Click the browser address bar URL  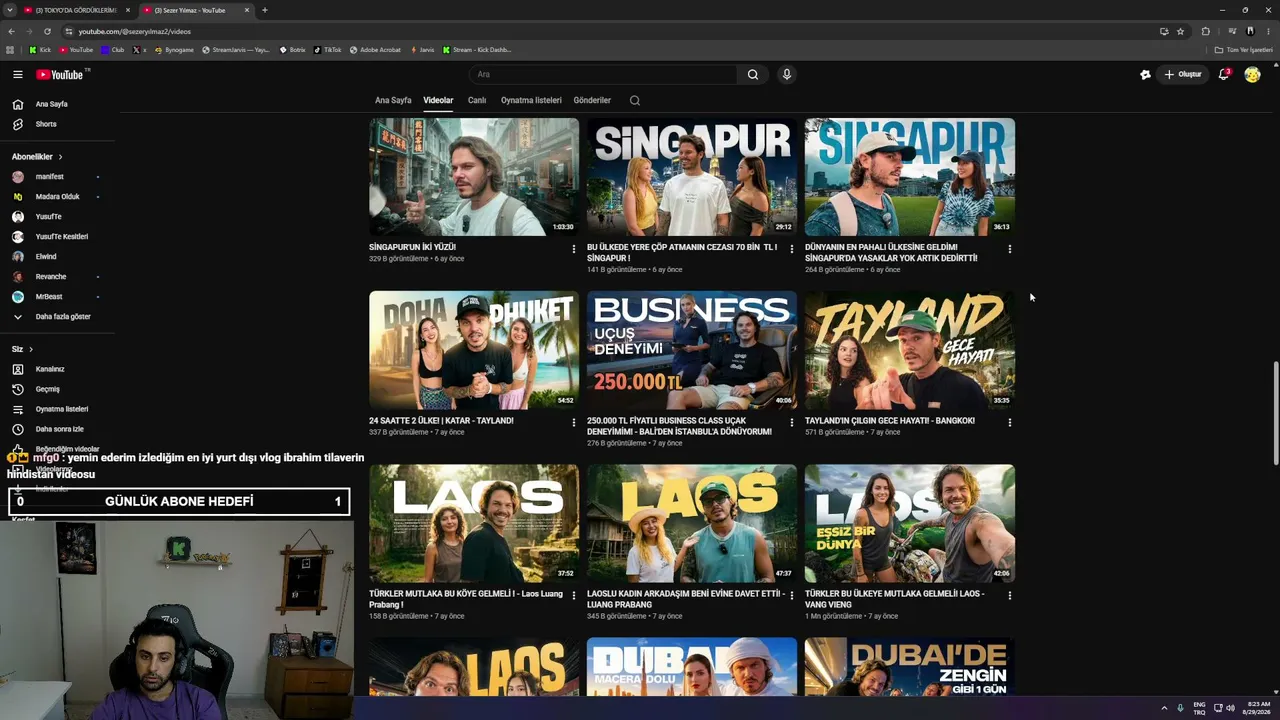point(135,31)
